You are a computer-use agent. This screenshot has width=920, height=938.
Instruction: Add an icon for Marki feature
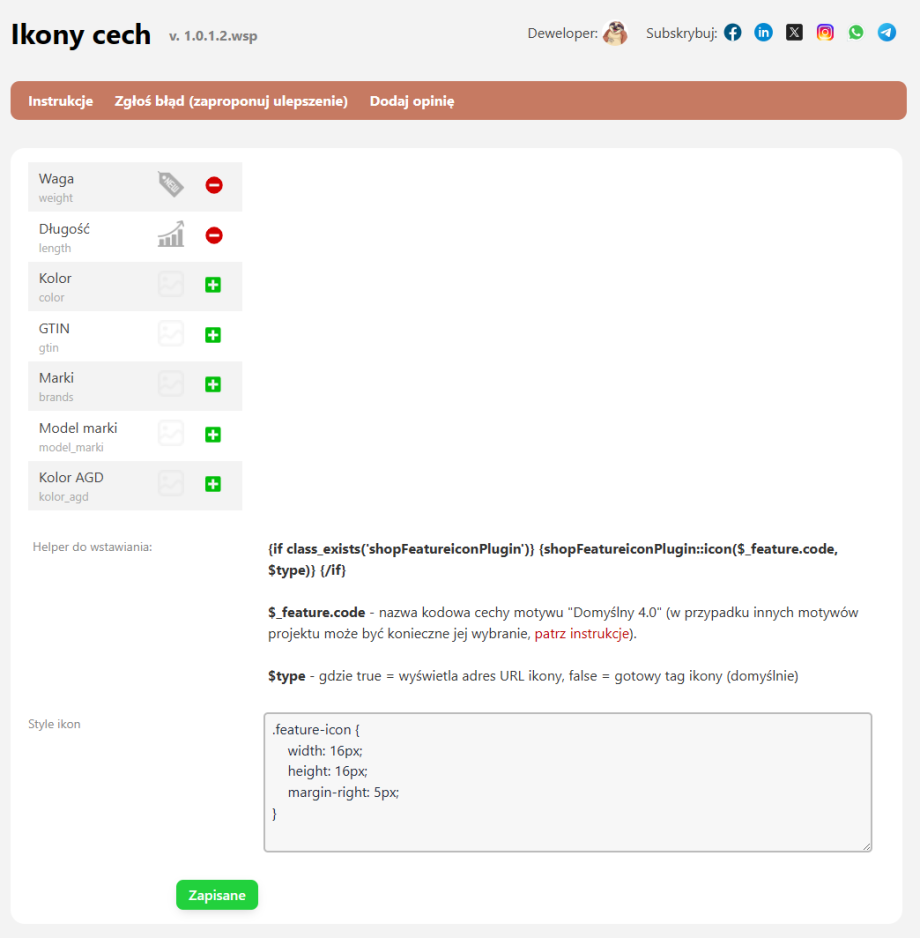click(213, 384)
